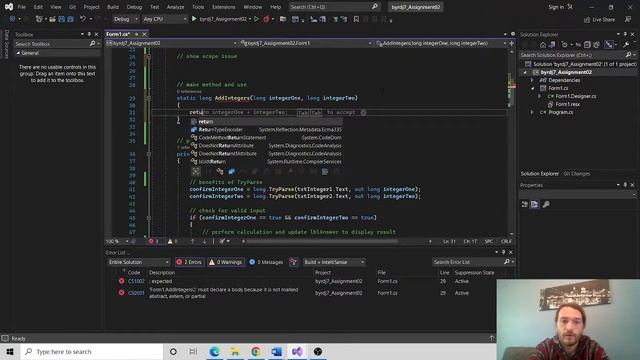This screenshot has width=640, height=360.
Task: Click the Microsoft Edge taskbar icon
Action: pos(214,351)
